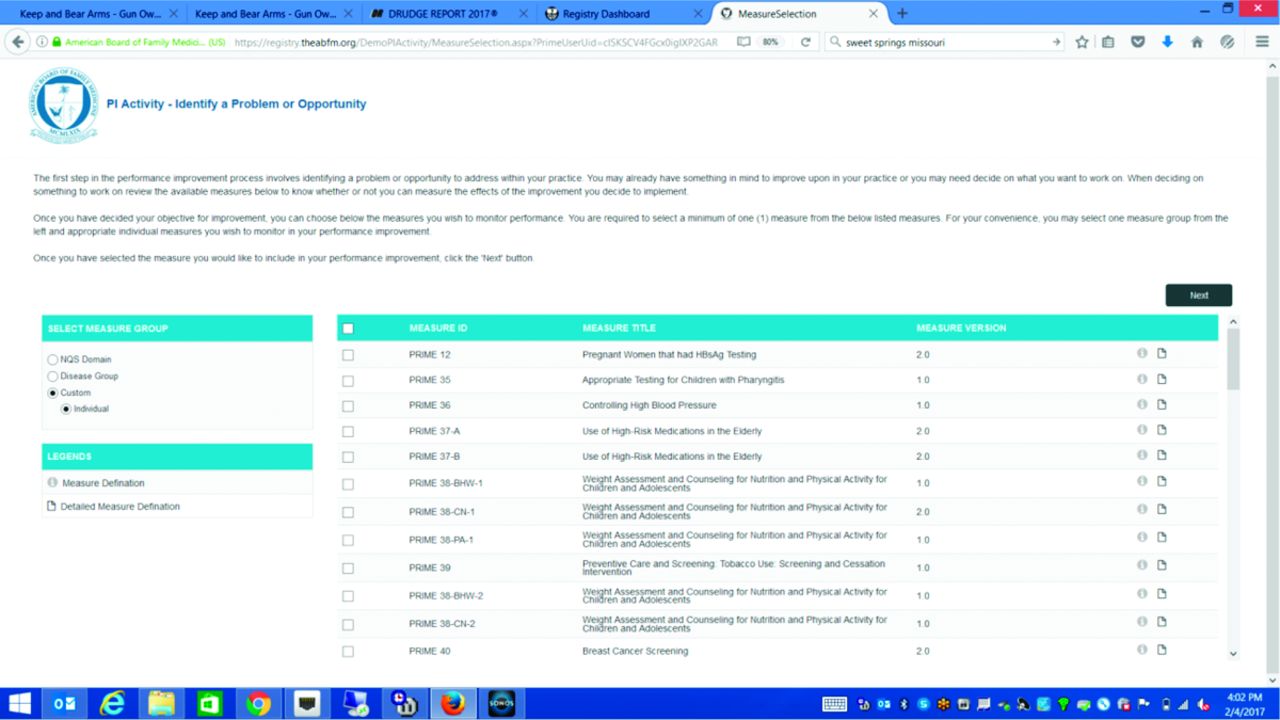Open document icon in PRIME 37-B row
The width and height of the screenshot is (1280, 720).
[1162, 456]
